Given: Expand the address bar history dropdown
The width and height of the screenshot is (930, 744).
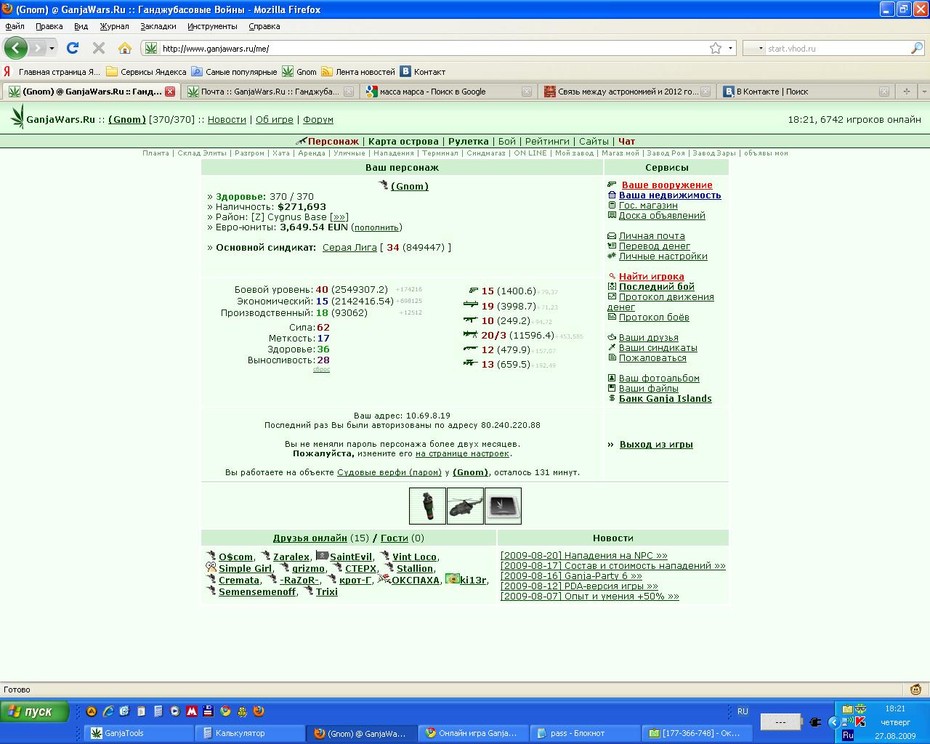Looking at the screenshot, I should tap(731, 48).
